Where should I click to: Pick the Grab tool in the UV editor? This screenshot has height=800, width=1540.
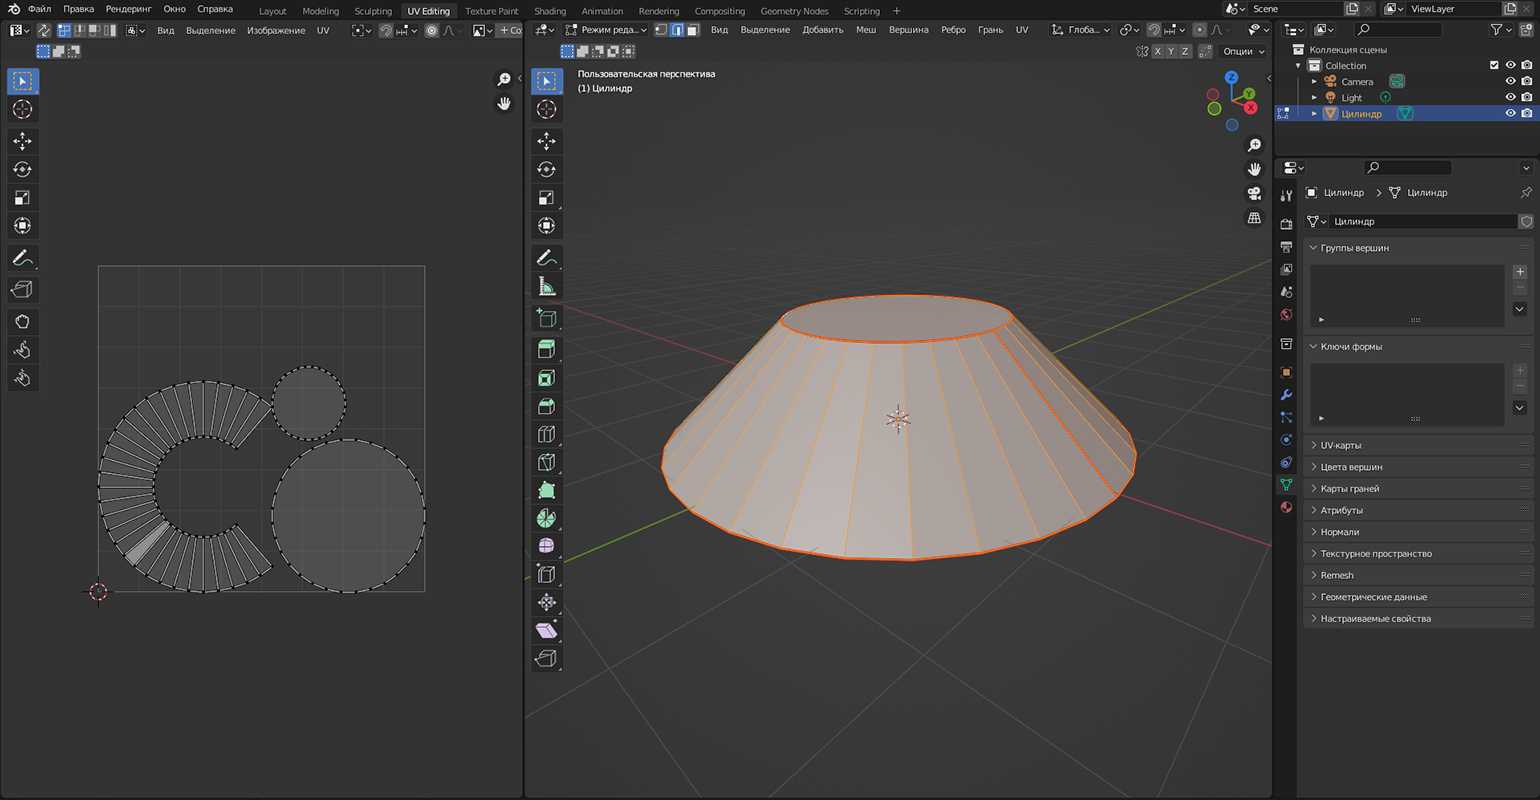pos(22,321)
